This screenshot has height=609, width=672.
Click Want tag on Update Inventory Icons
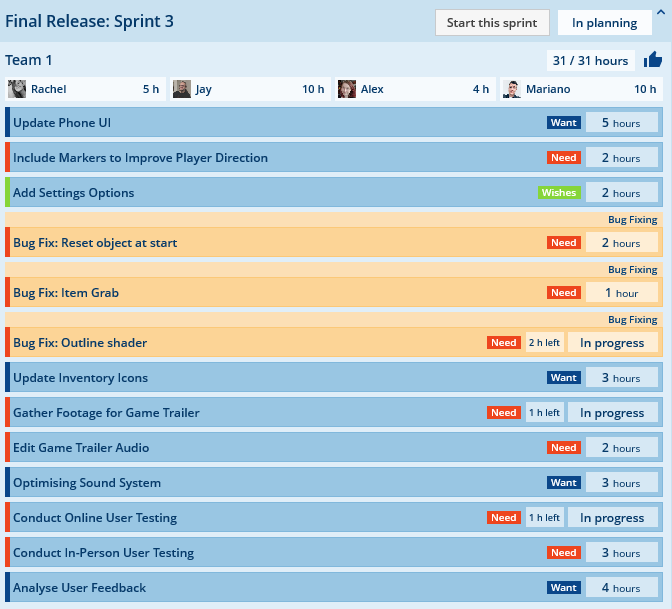564,378
